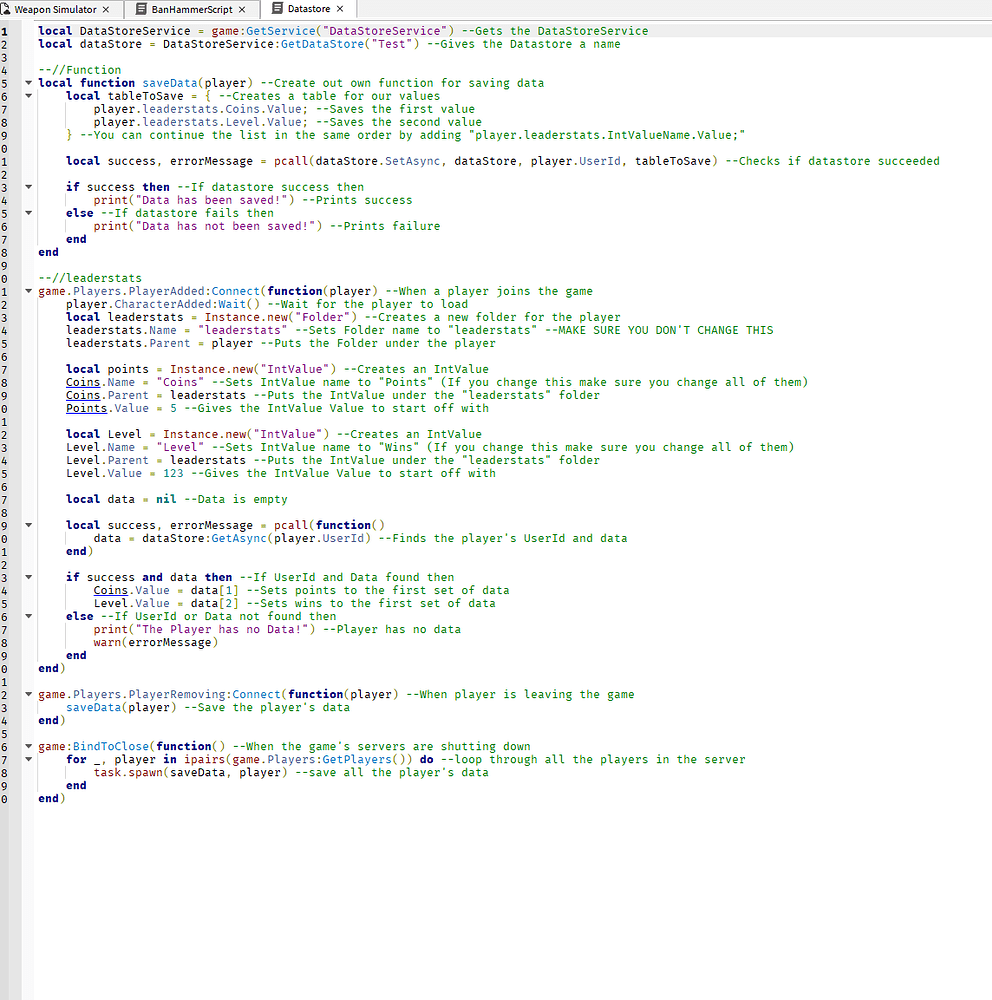Close the Datastore tab
992x1000 pixels.
[x=340, y=9]
